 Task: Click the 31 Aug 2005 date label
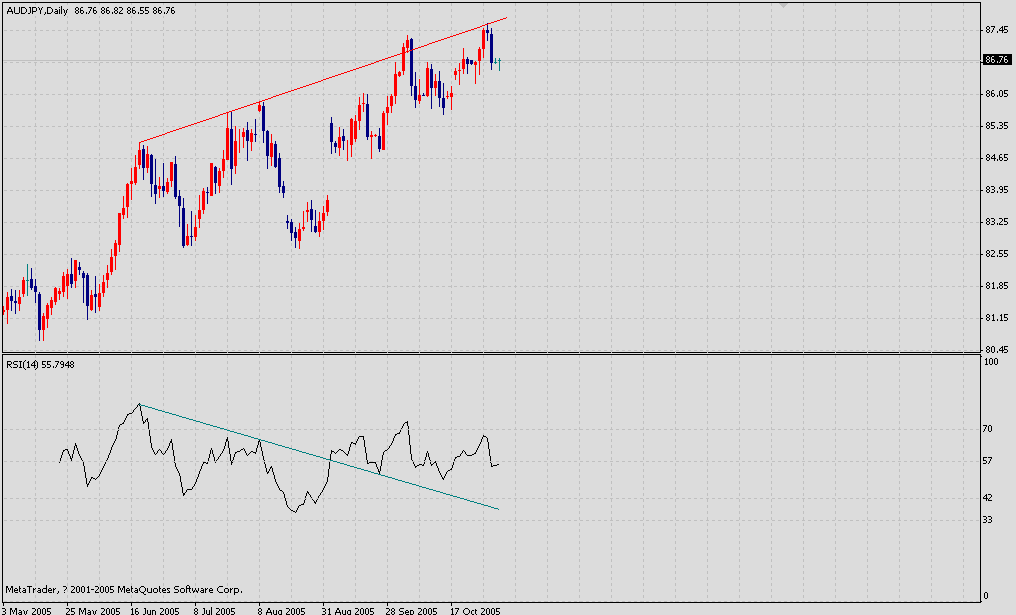pyautogui.click(x=348, y=610)
